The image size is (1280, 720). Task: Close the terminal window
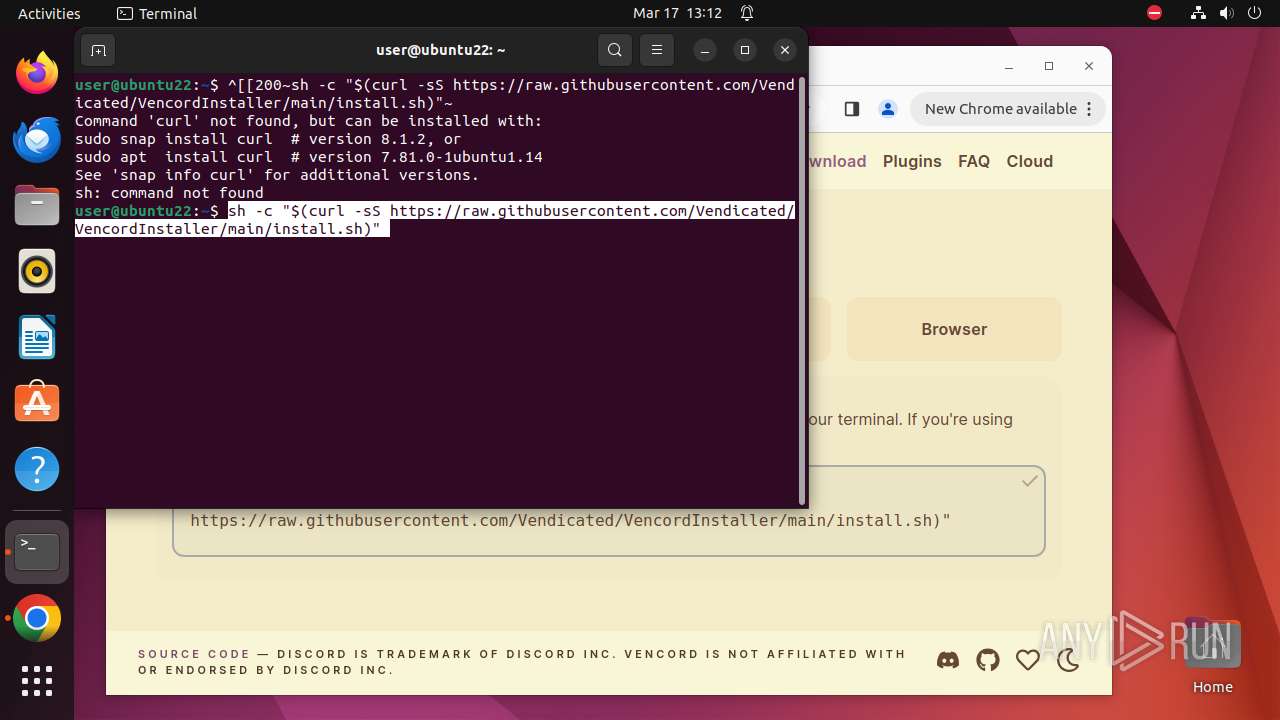click(x=785, y=50)
